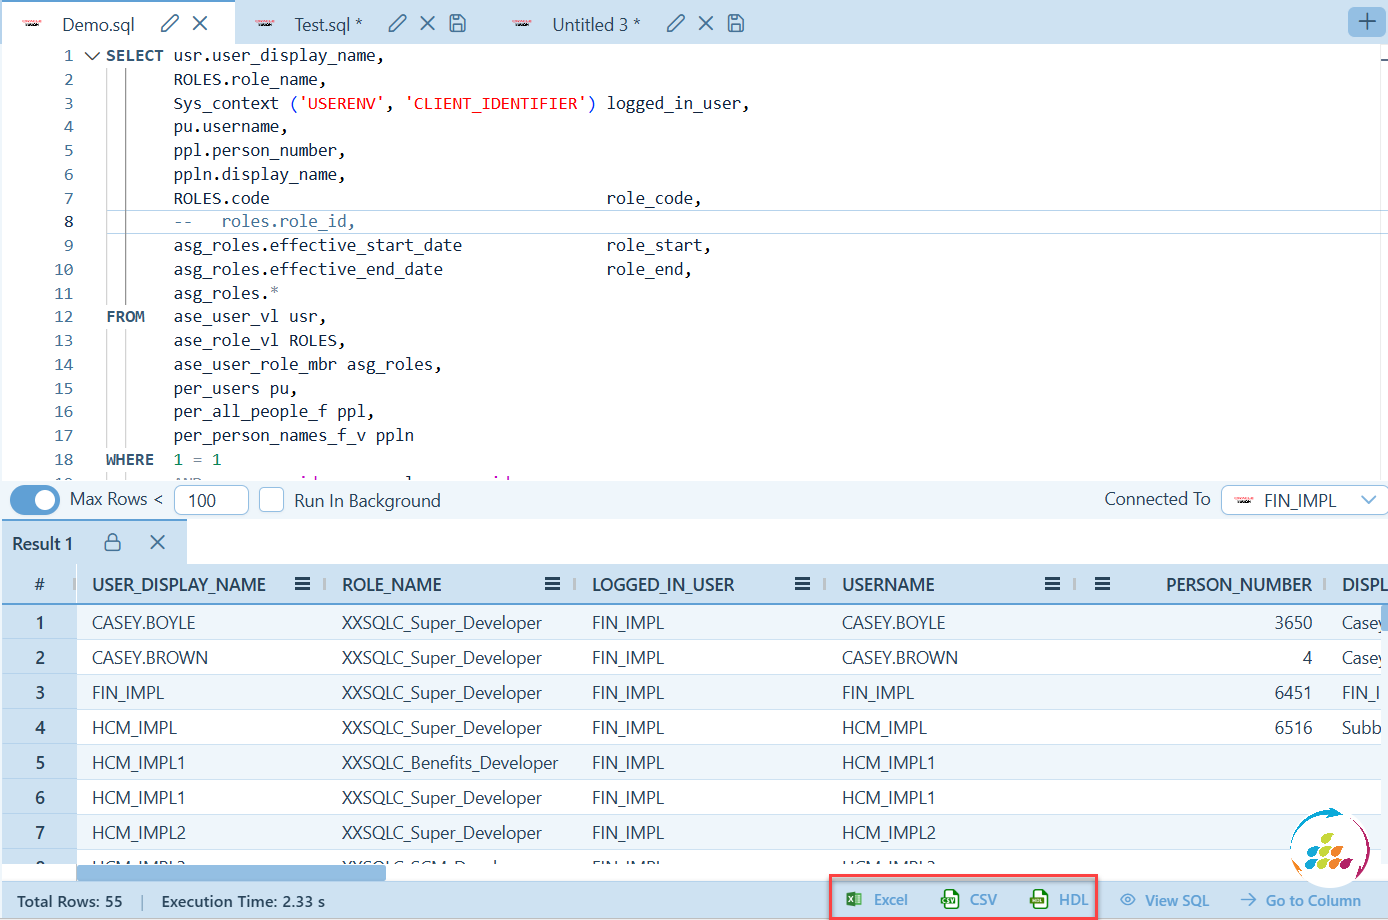
Task: Open the Connected To FIN_IMPL dropdown
Action: click(x=1303, y=500)
